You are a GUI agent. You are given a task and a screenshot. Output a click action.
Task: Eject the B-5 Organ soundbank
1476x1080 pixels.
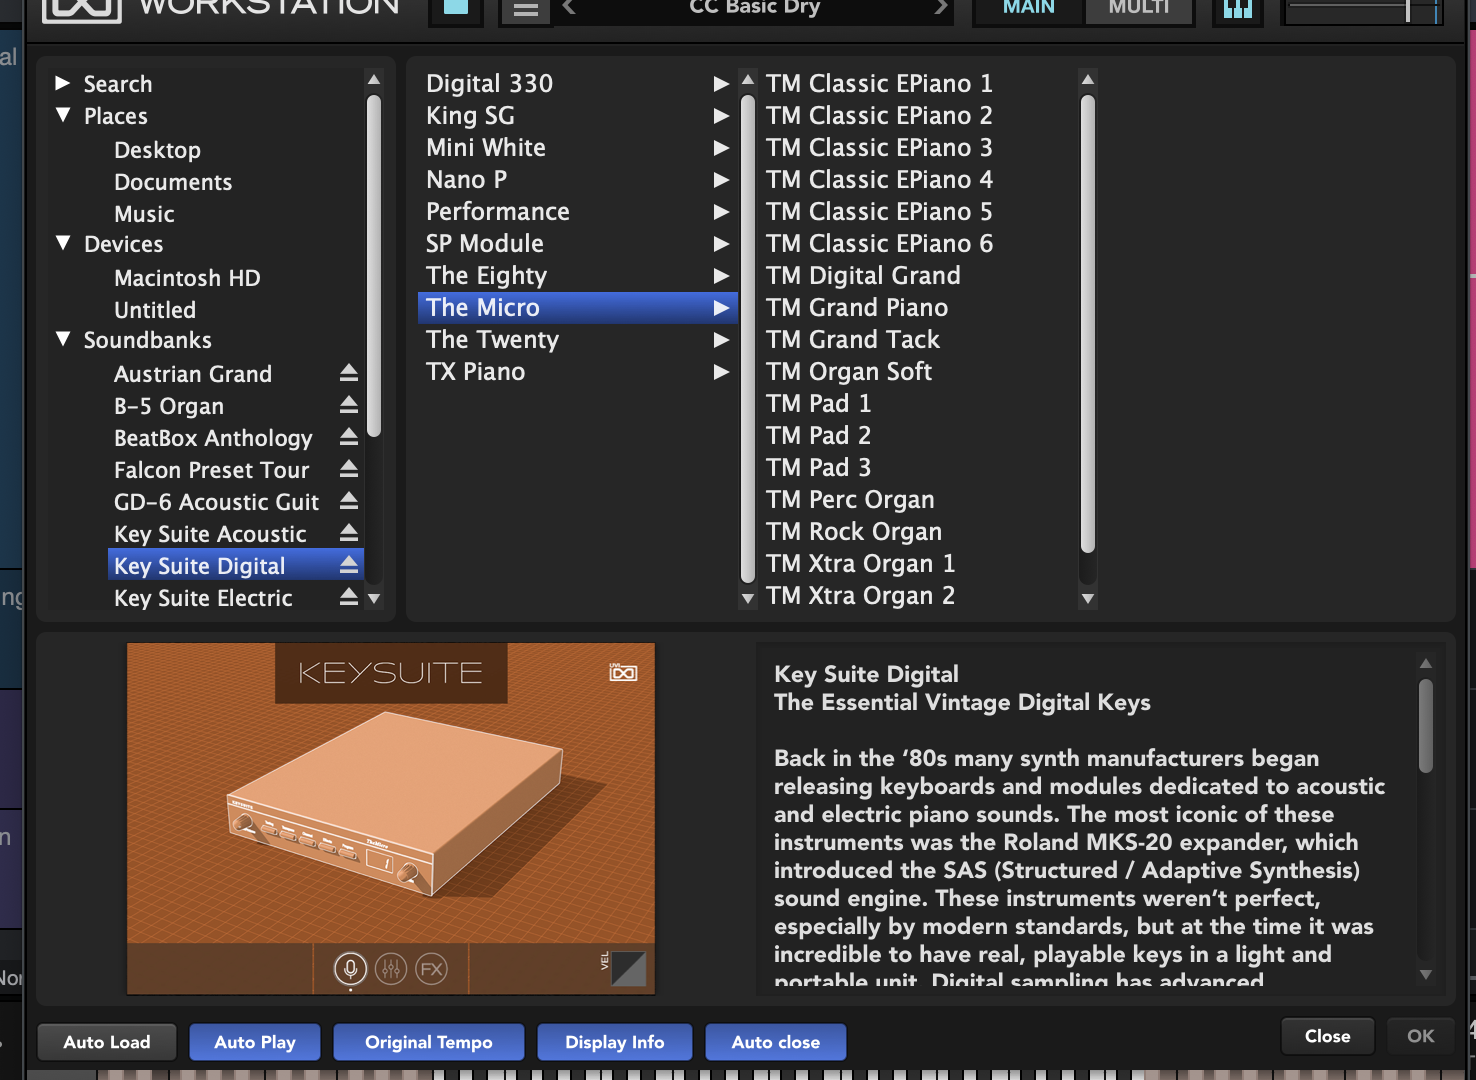[348, 405]
